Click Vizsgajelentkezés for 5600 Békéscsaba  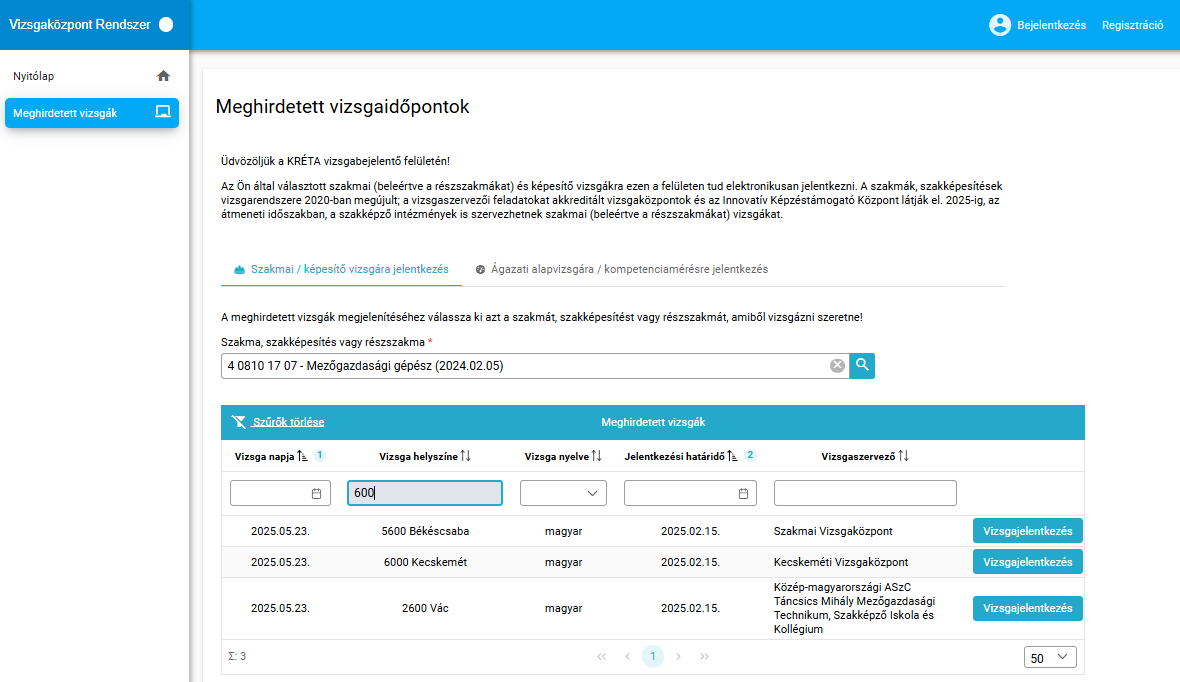[1027, 531]
